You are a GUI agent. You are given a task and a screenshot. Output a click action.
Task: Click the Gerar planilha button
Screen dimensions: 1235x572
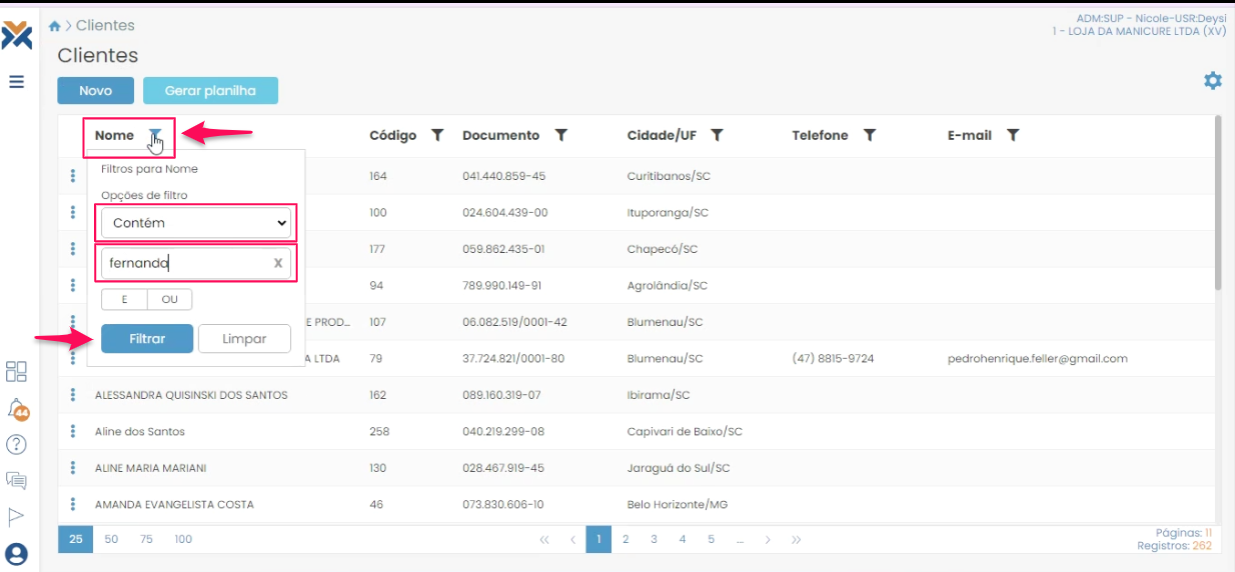pos(210,91)
